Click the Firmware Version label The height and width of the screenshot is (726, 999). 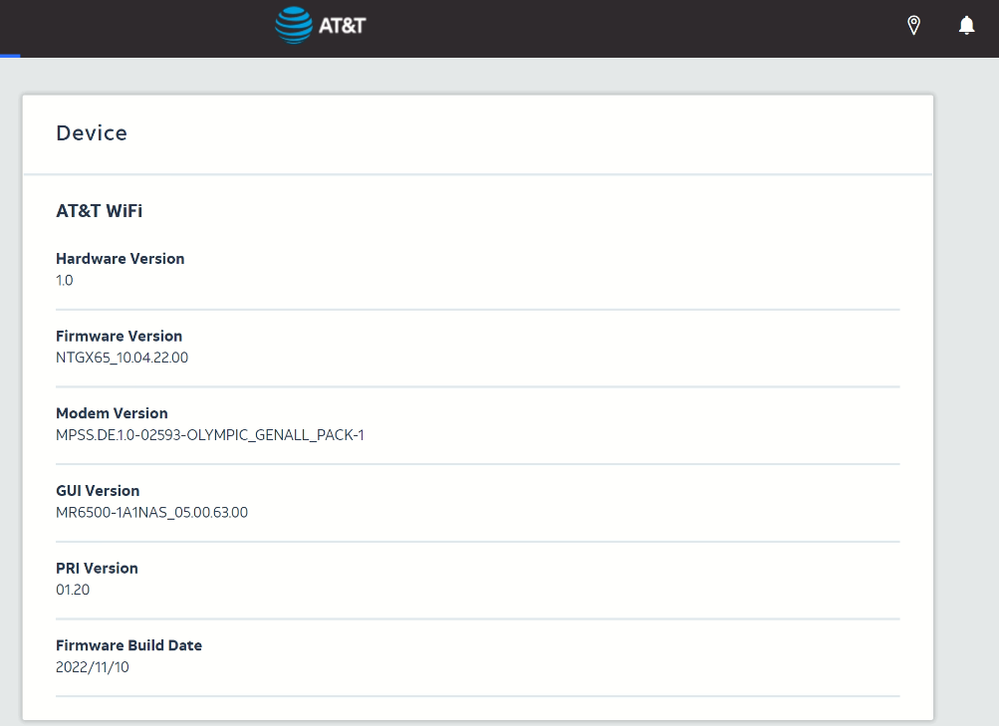pyautogui.click(x=119, y=336)
